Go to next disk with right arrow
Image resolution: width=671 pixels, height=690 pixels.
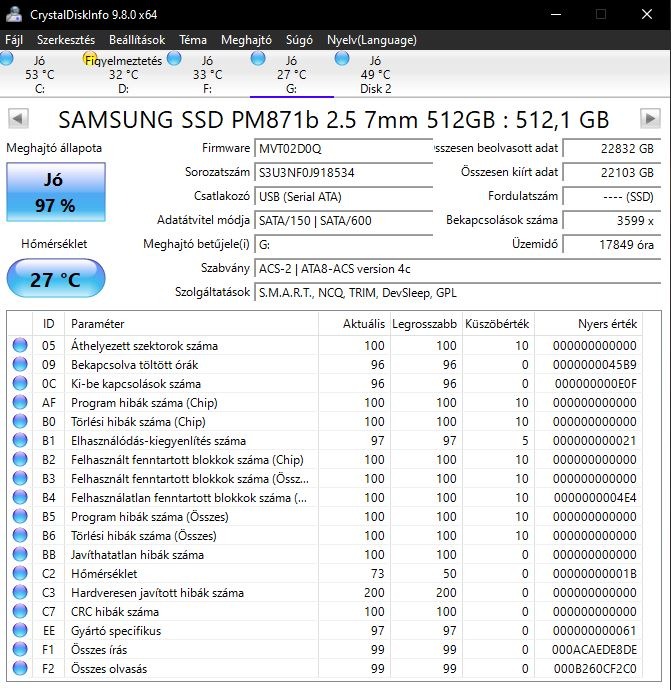click(x=650, y=119)
